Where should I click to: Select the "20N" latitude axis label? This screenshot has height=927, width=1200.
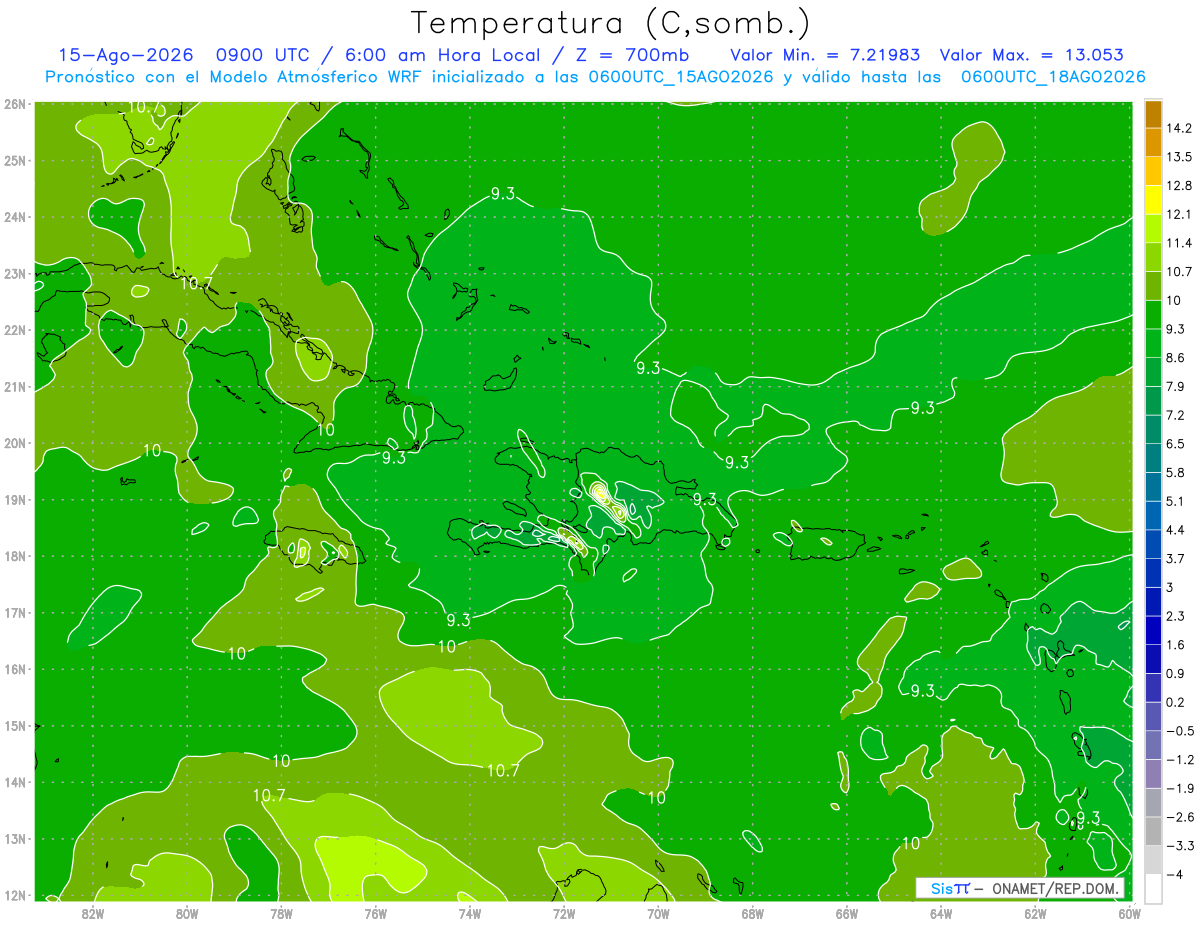[x=15, y=443]
